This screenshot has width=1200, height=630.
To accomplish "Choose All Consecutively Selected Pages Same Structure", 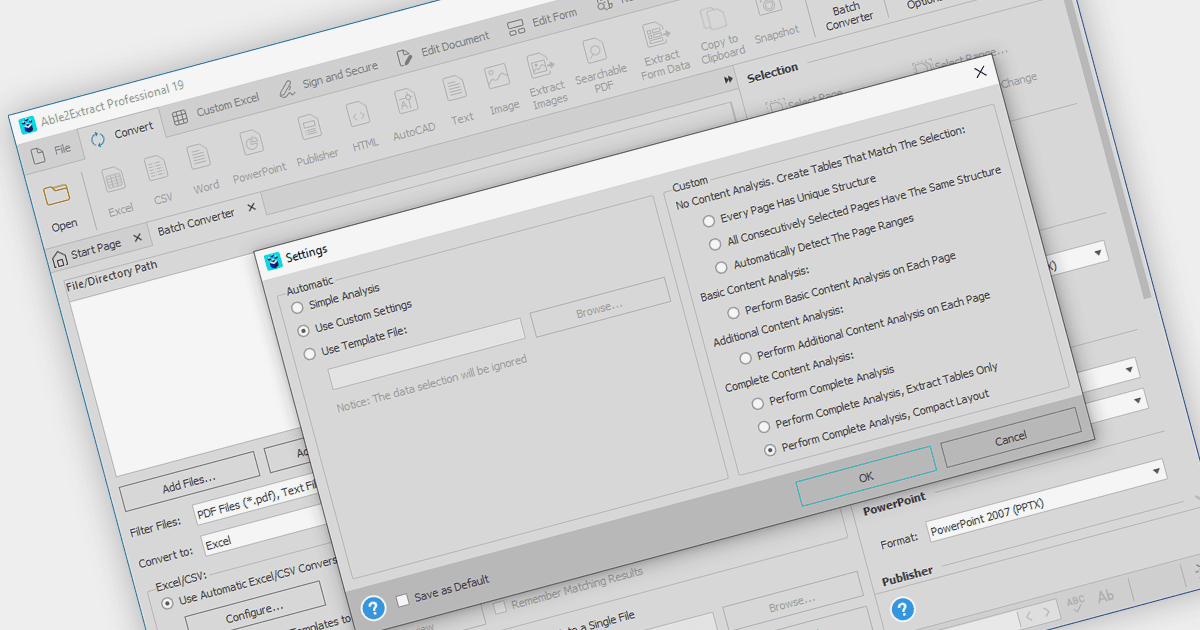I will pos(715,244).
